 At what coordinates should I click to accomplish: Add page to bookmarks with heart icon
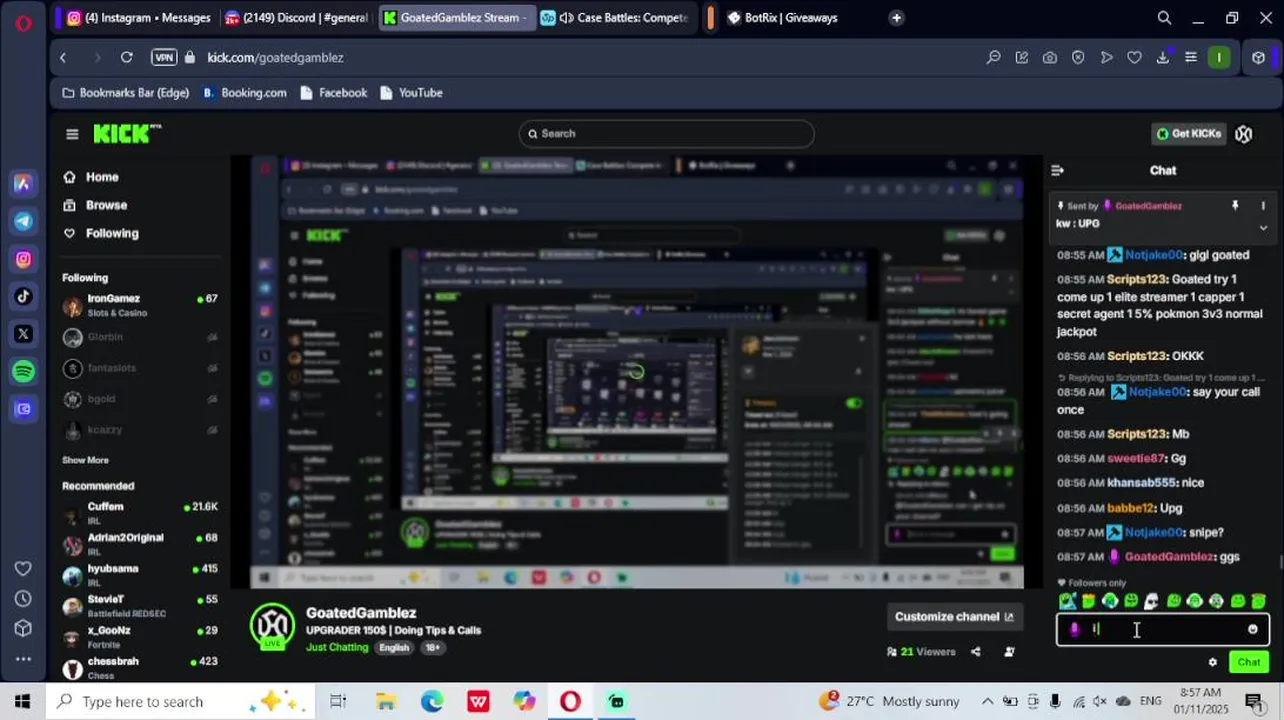1134,57
